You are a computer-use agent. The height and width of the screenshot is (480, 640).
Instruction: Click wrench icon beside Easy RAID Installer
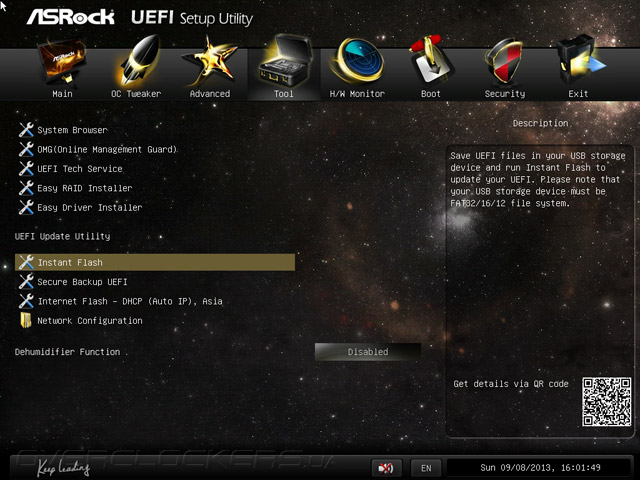click(x=26, y=188)
